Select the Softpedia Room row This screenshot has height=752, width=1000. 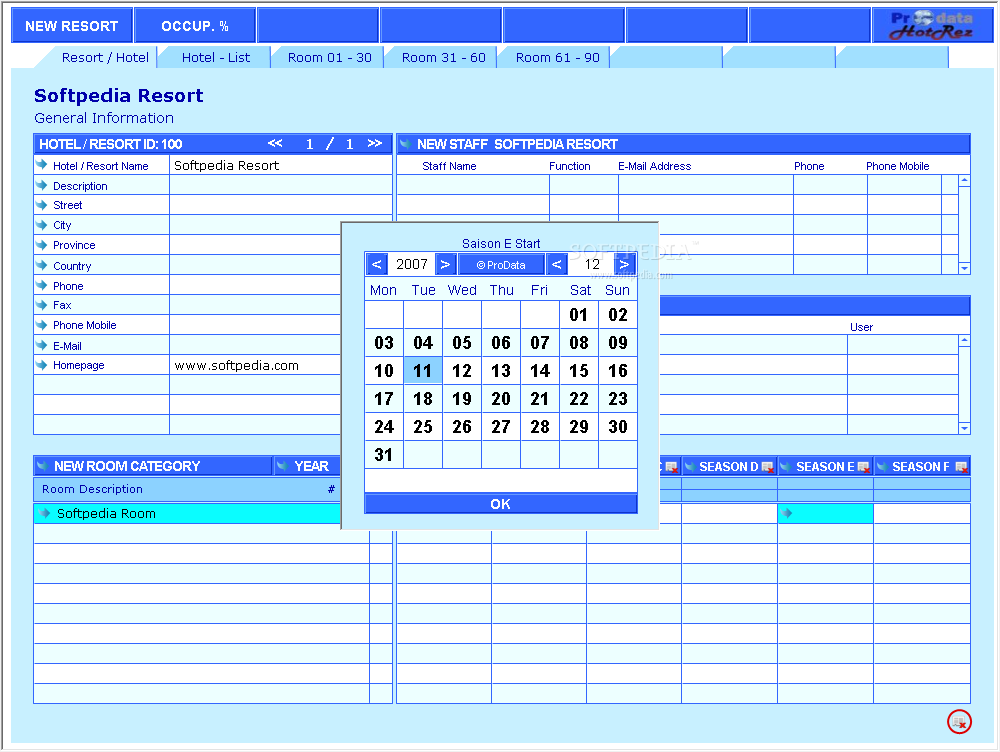[x=187, y=513]
